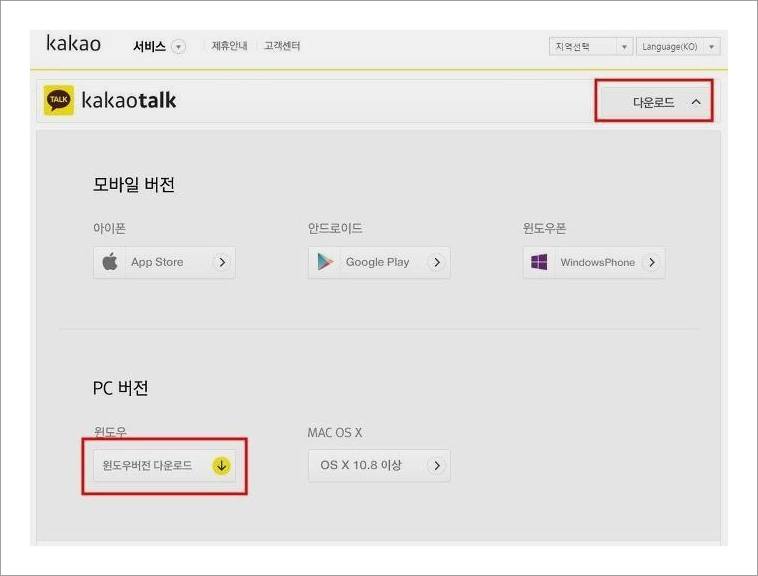
Task: Click the 모바일 버전 heading
Action: pos(133,184)
